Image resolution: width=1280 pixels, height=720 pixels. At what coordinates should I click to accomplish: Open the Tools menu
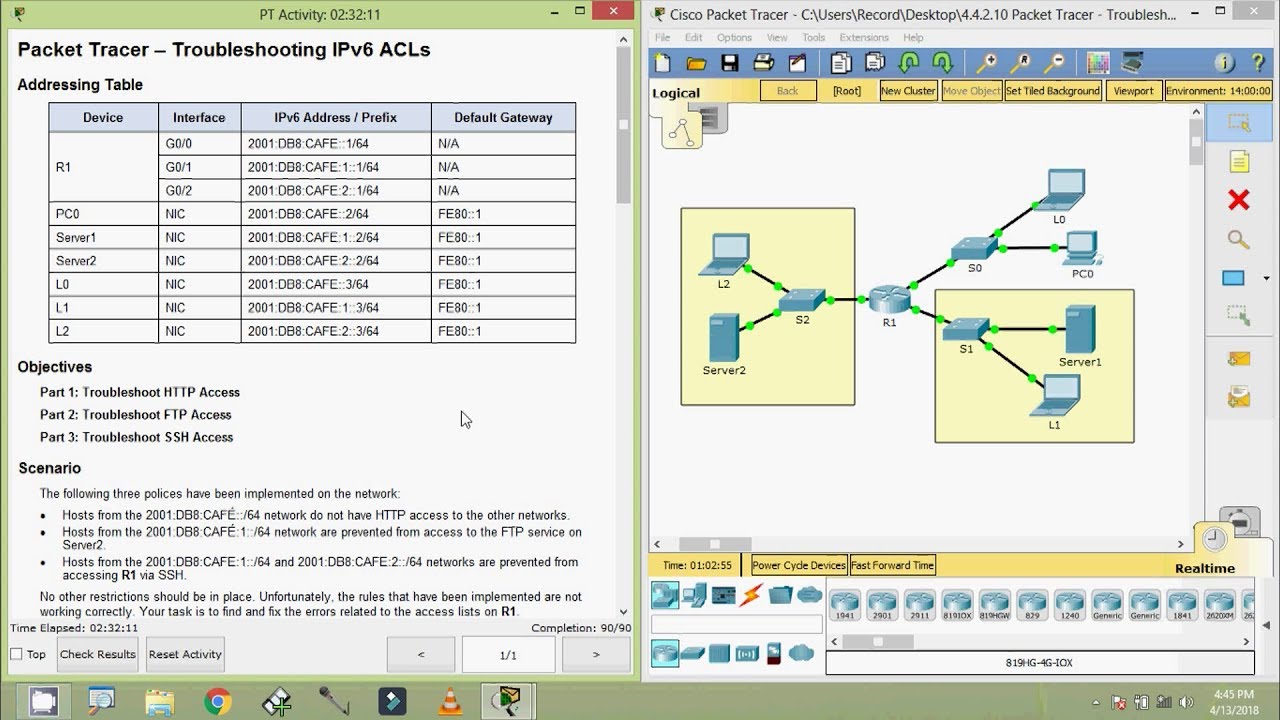point(814,37)
